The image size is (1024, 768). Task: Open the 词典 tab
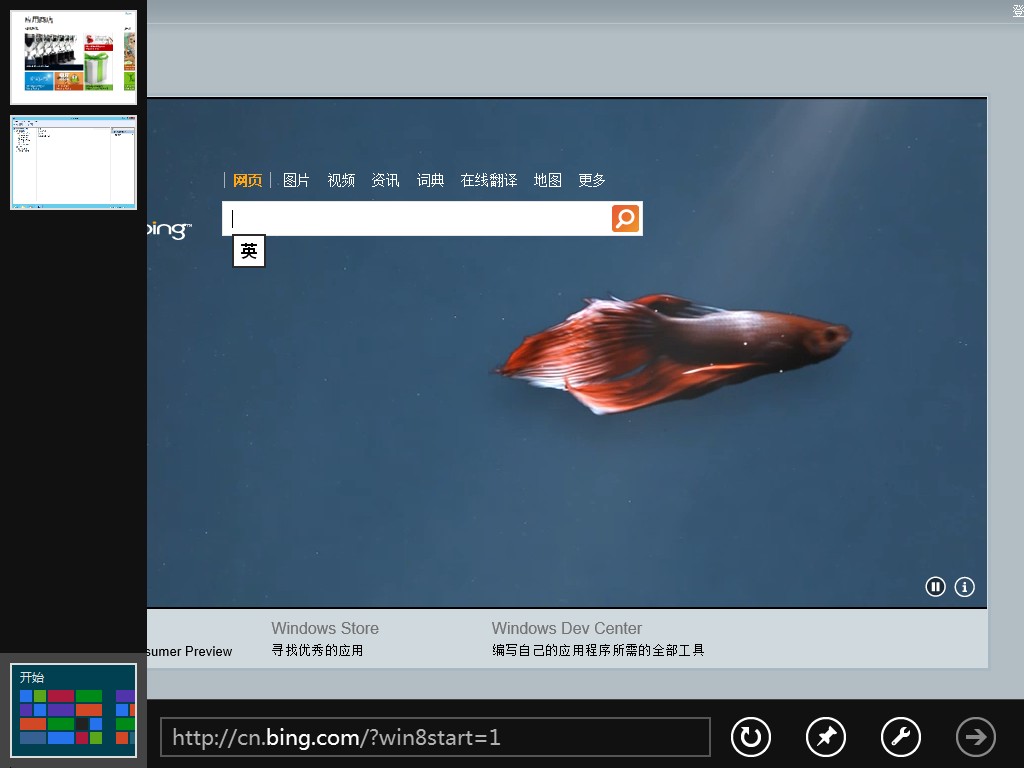(430, 180)
